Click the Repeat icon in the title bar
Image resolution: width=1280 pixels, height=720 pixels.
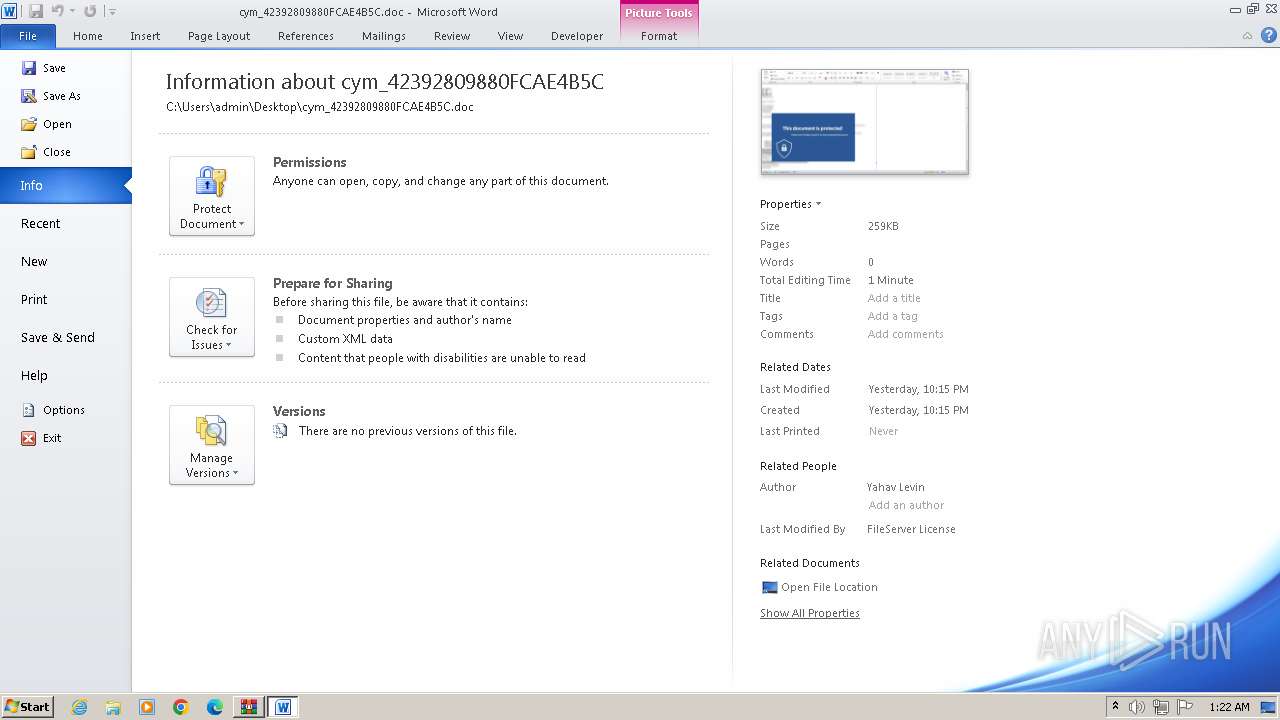[x=90, y=11]
